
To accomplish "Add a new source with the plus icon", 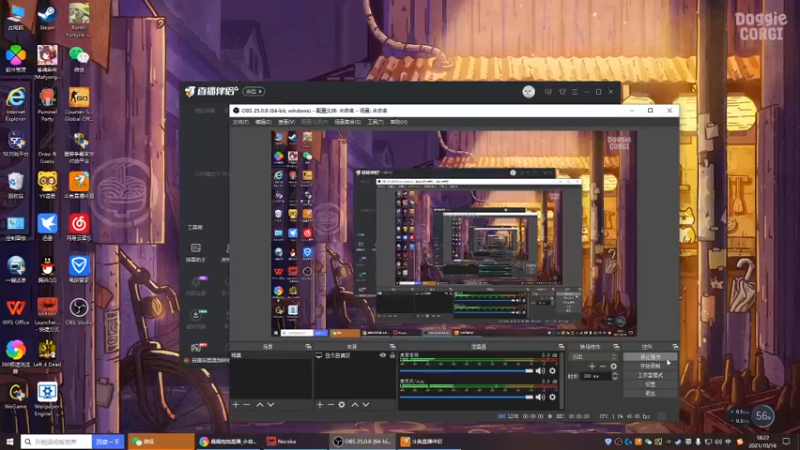I will 319,405.
